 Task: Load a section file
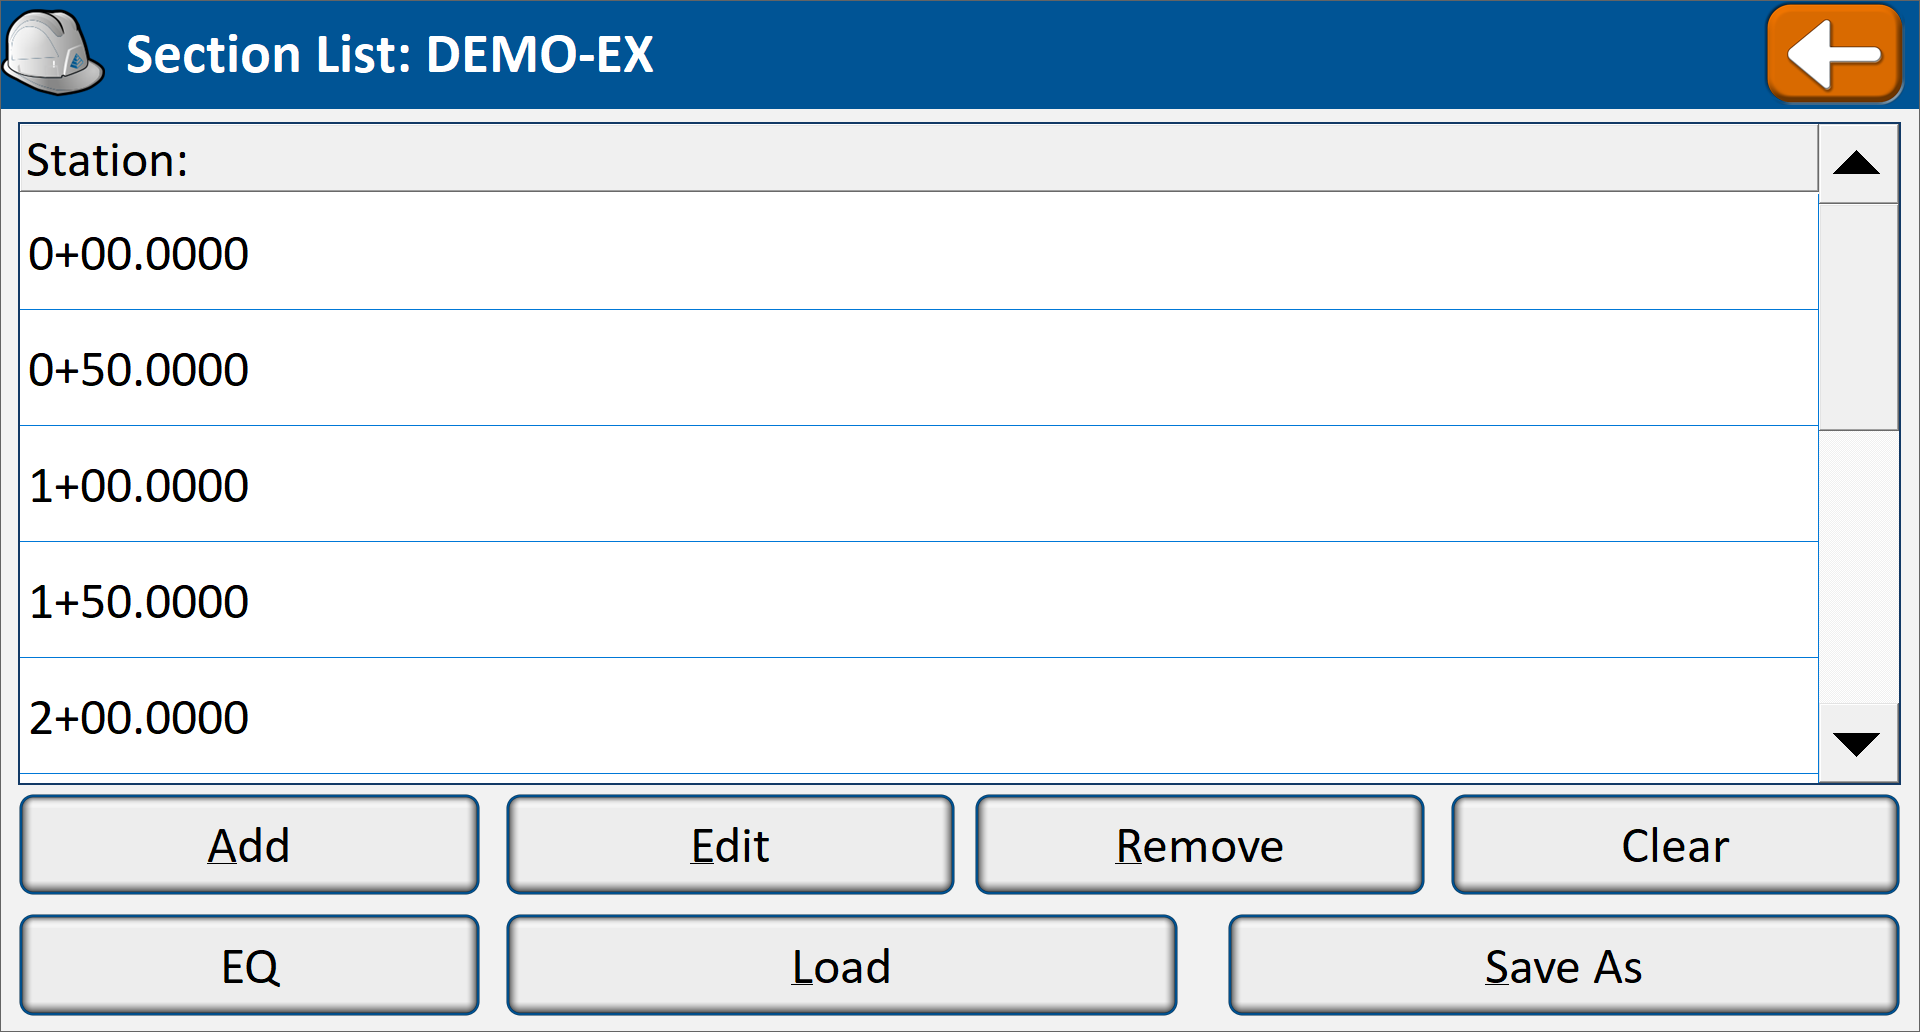pos(841,966)
